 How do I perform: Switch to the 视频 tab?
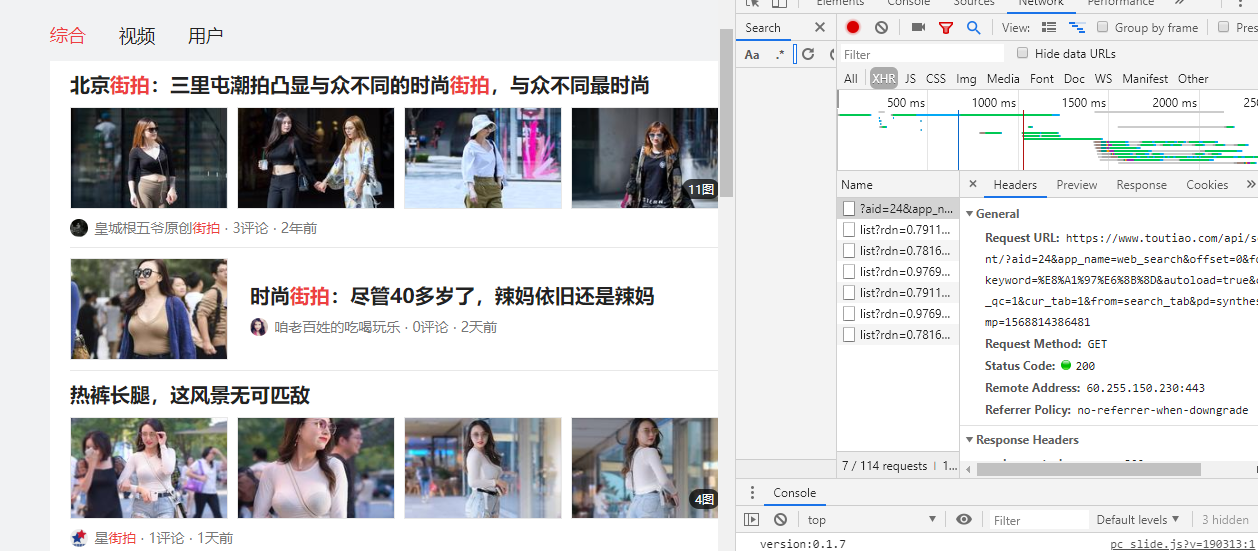pyautogui.click(x=137, y=36)
